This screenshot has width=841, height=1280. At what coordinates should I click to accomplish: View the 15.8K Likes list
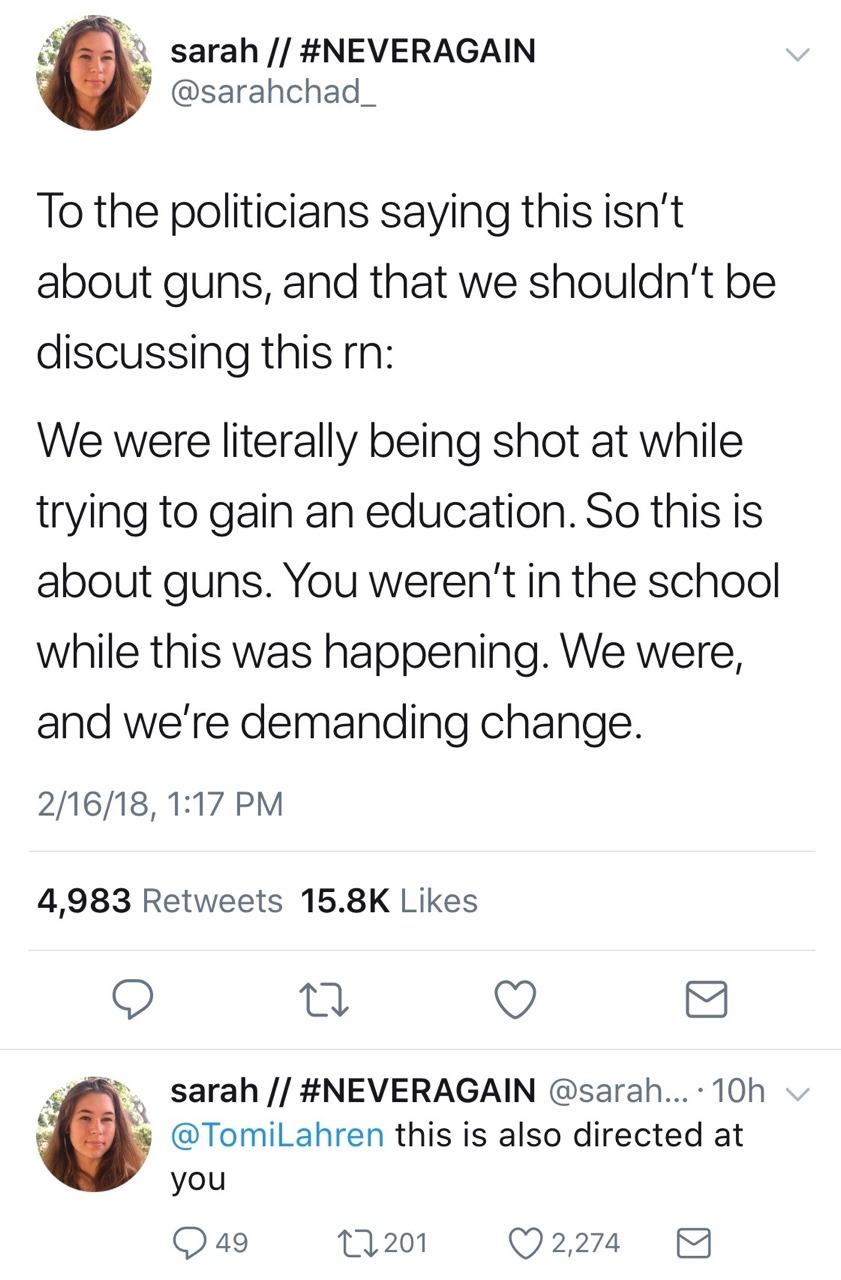click(x=389, y=901)
